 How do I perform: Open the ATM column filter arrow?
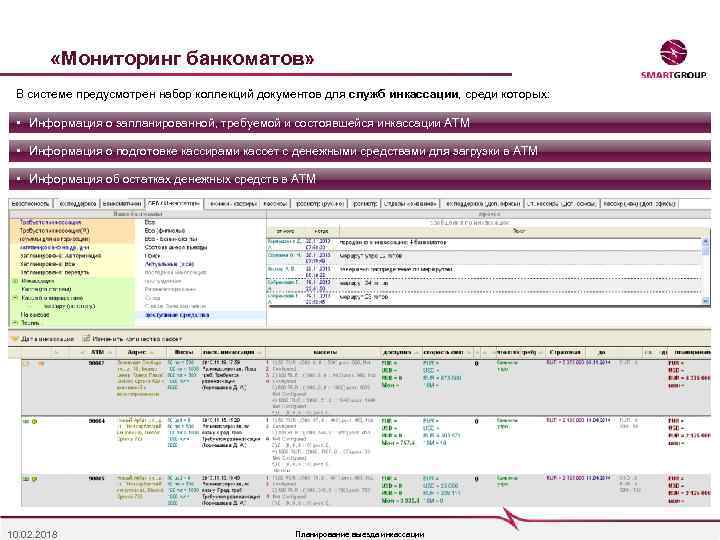(x=110, y=352)
